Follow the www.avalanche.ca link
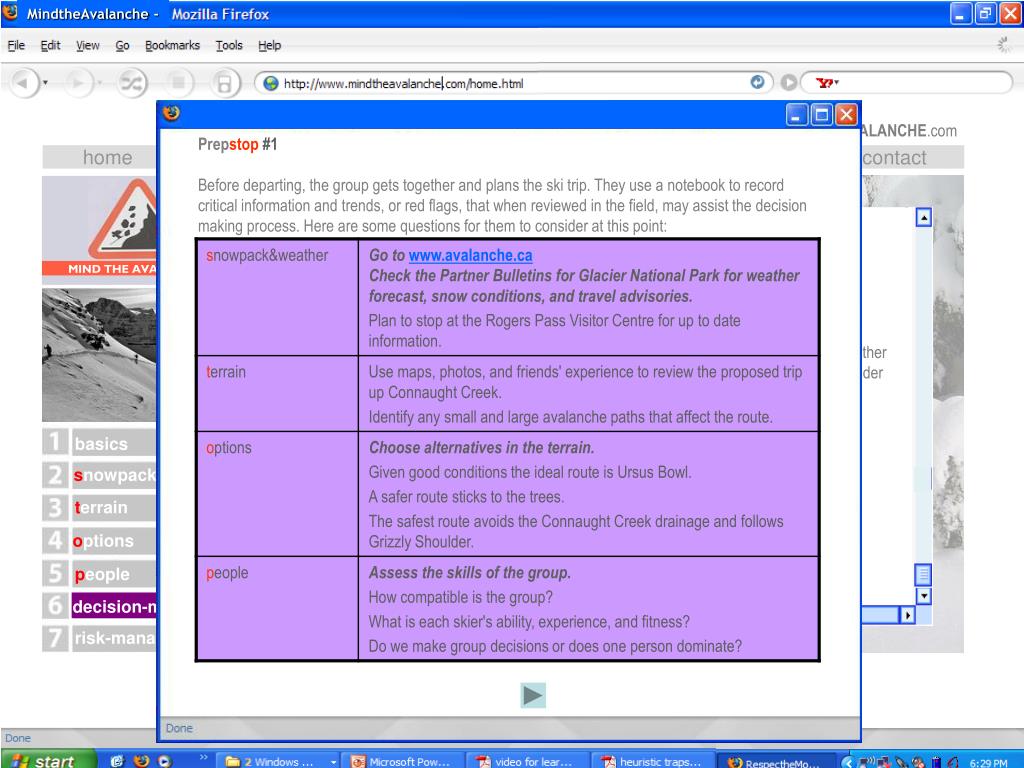This screenshot has height=768, width=1024. [470, 255]
